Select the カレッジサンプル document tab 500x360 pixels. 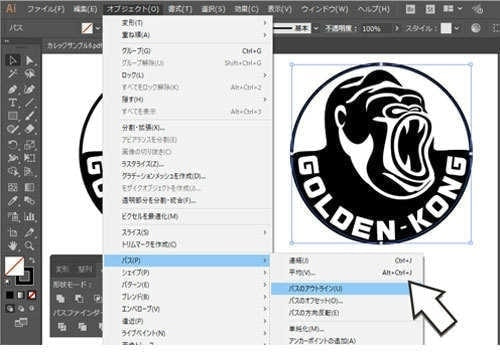click(x=74, y=45)
